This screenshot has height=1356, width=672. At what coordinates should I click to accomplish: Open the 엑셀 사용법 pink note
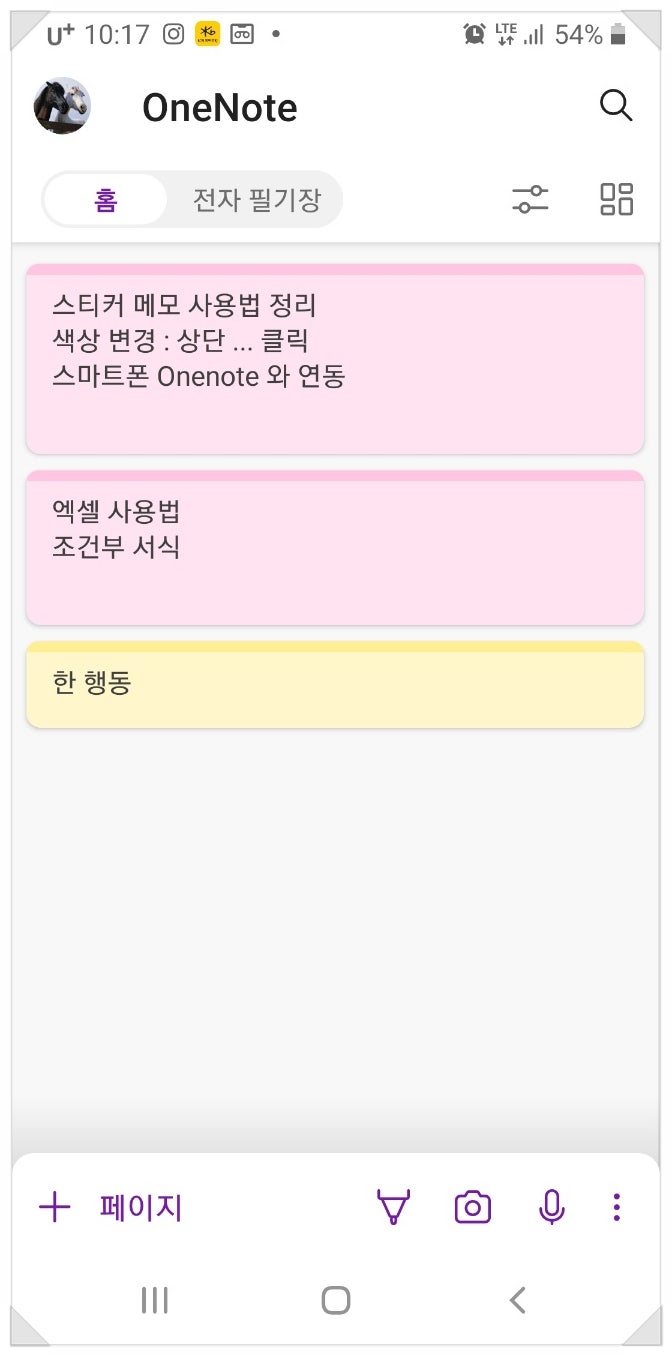(x=336, y=546)
